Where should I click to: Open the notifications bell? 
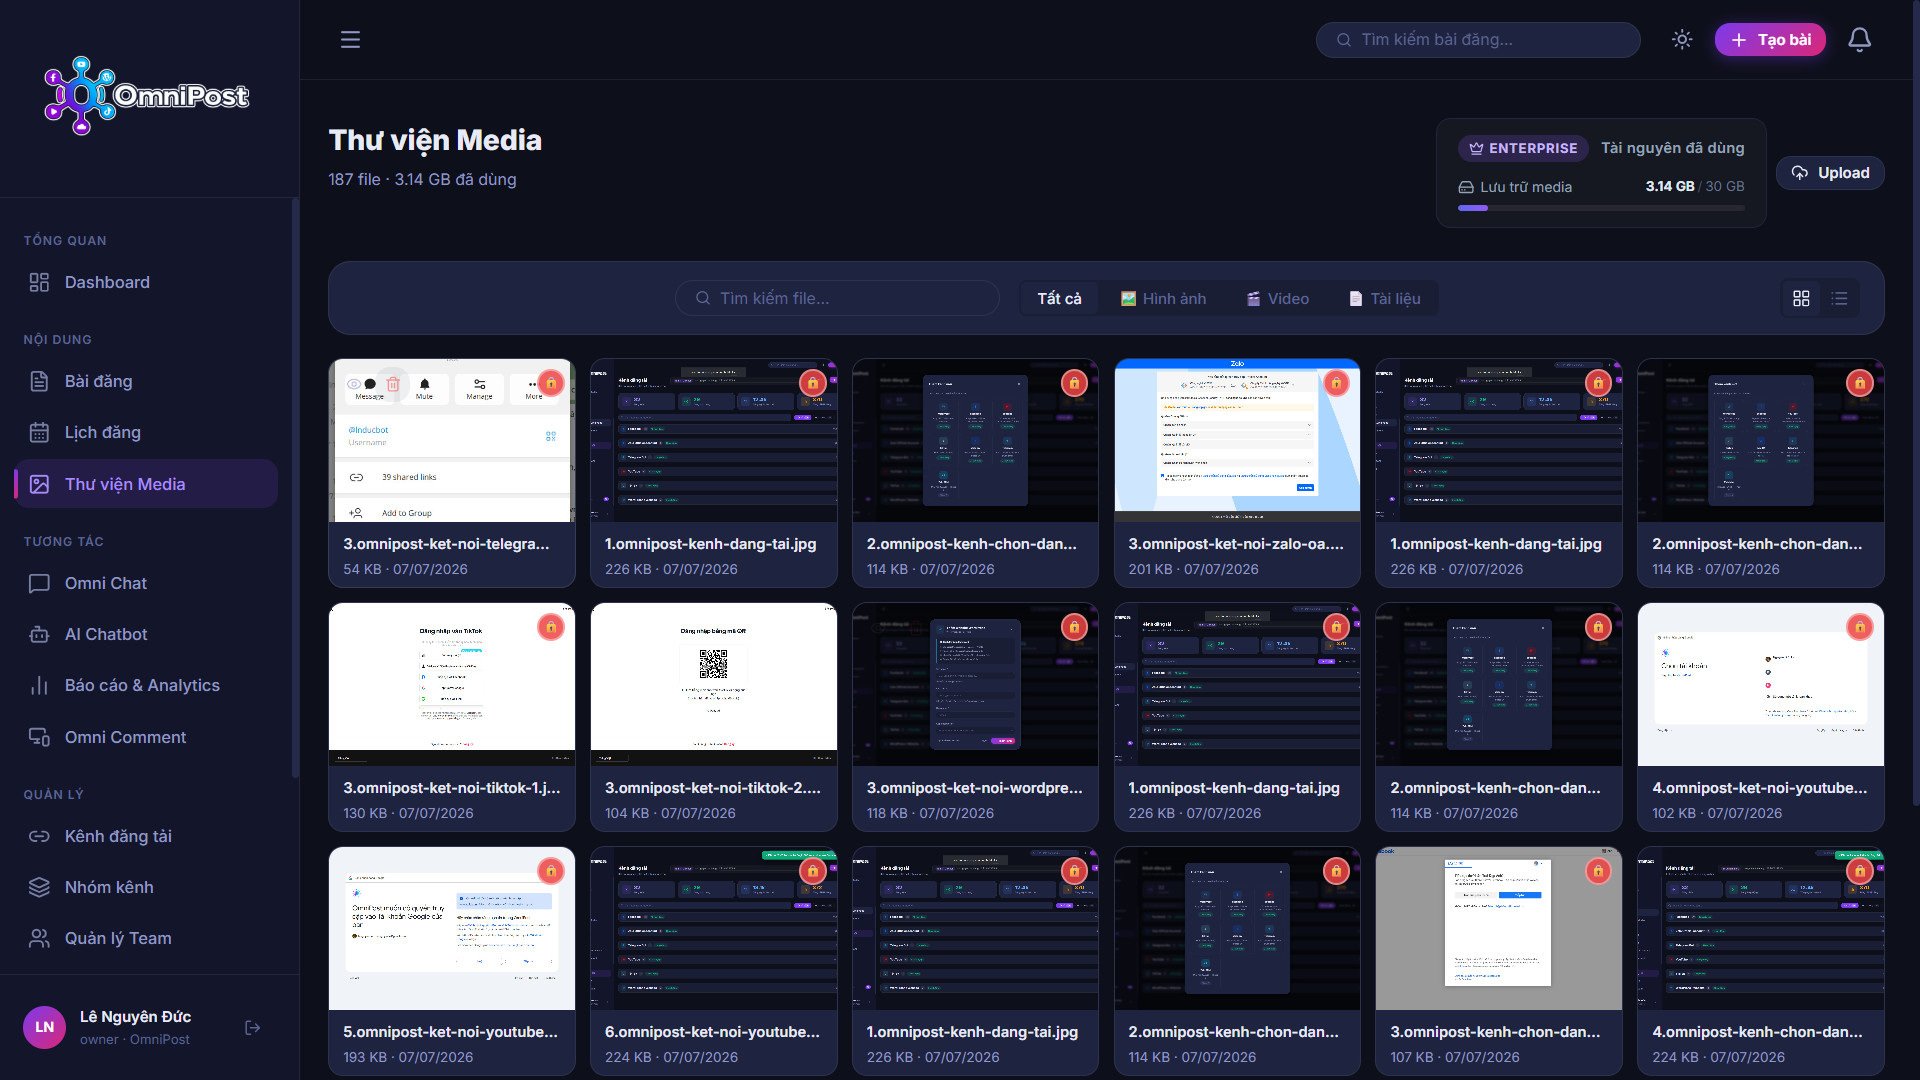1859,40
